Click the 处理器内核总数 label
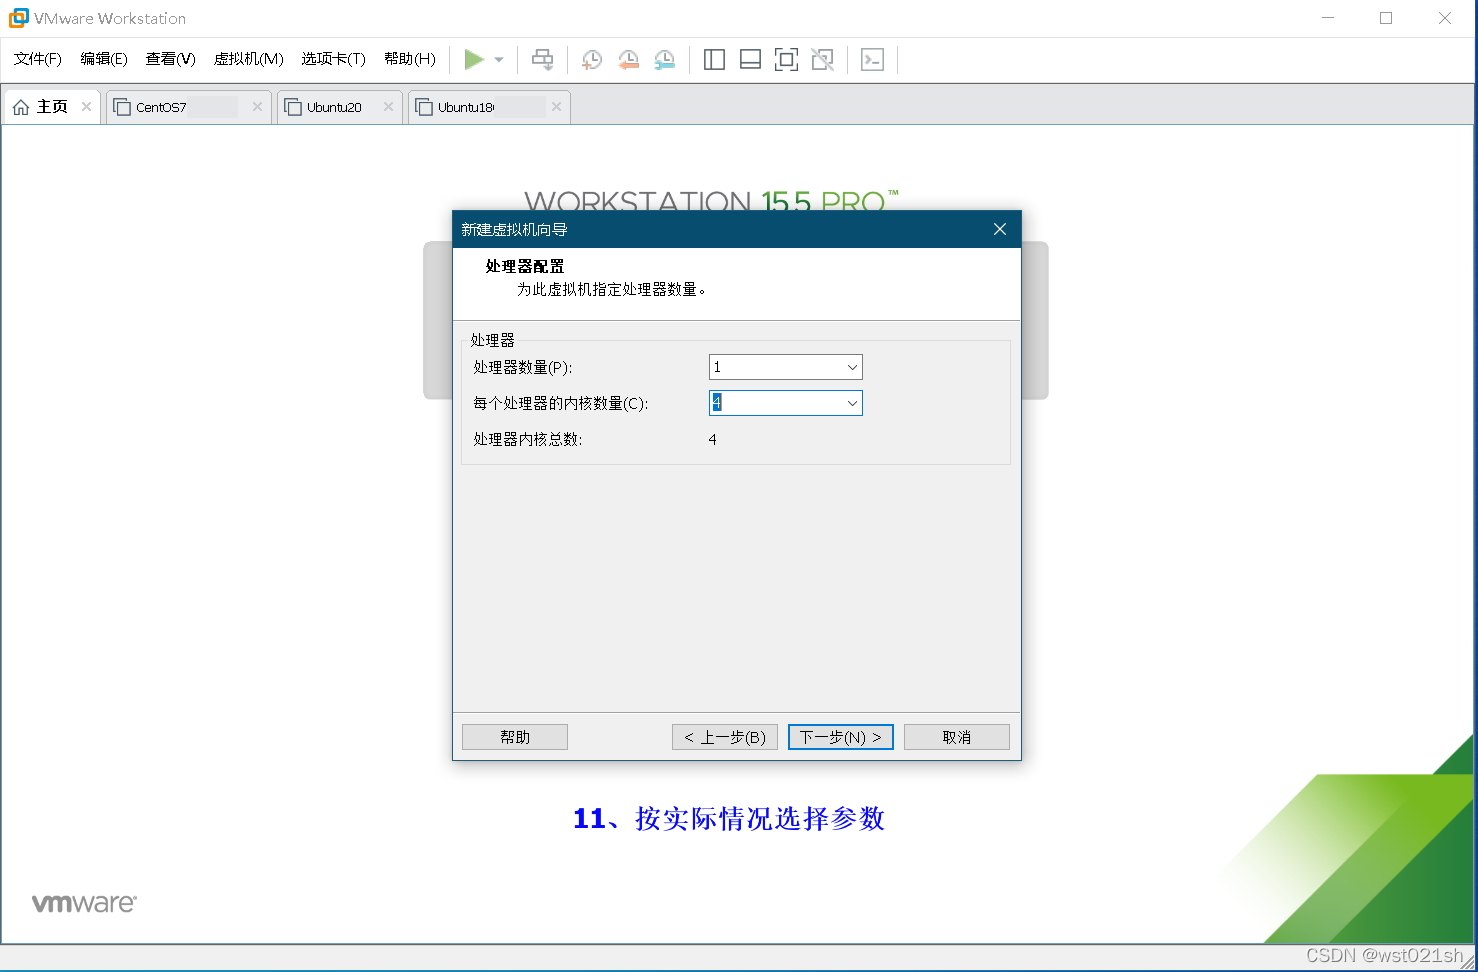Viewport: 1478px width, 972px height. [528, 439]
